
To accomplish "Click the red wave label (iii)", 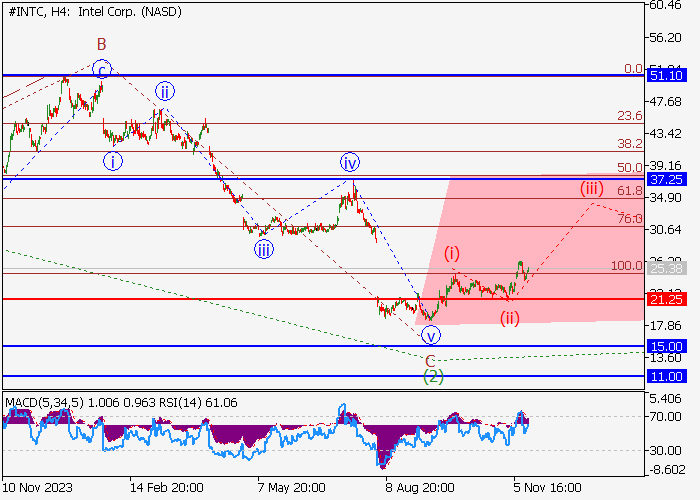I will [x=592, y=188].
